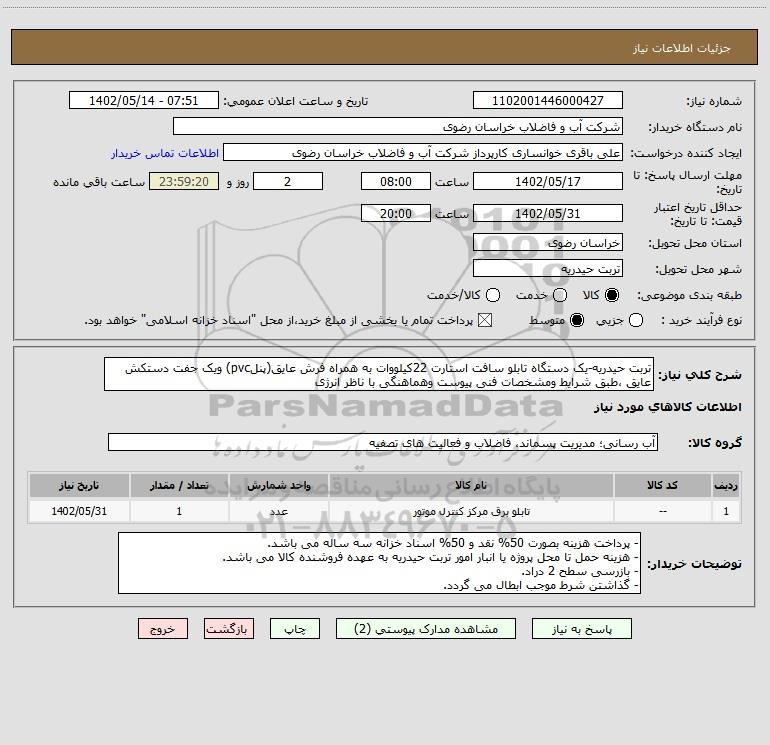Click the چاپ print button

tap(295, 629)
